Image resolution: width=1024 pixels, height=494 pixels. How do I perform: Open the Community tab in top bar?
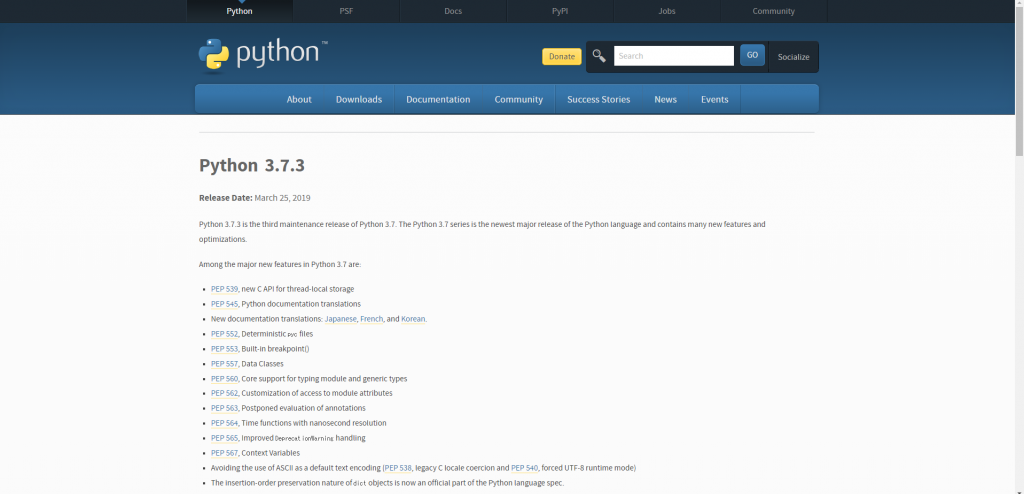(x=774, y=11)
